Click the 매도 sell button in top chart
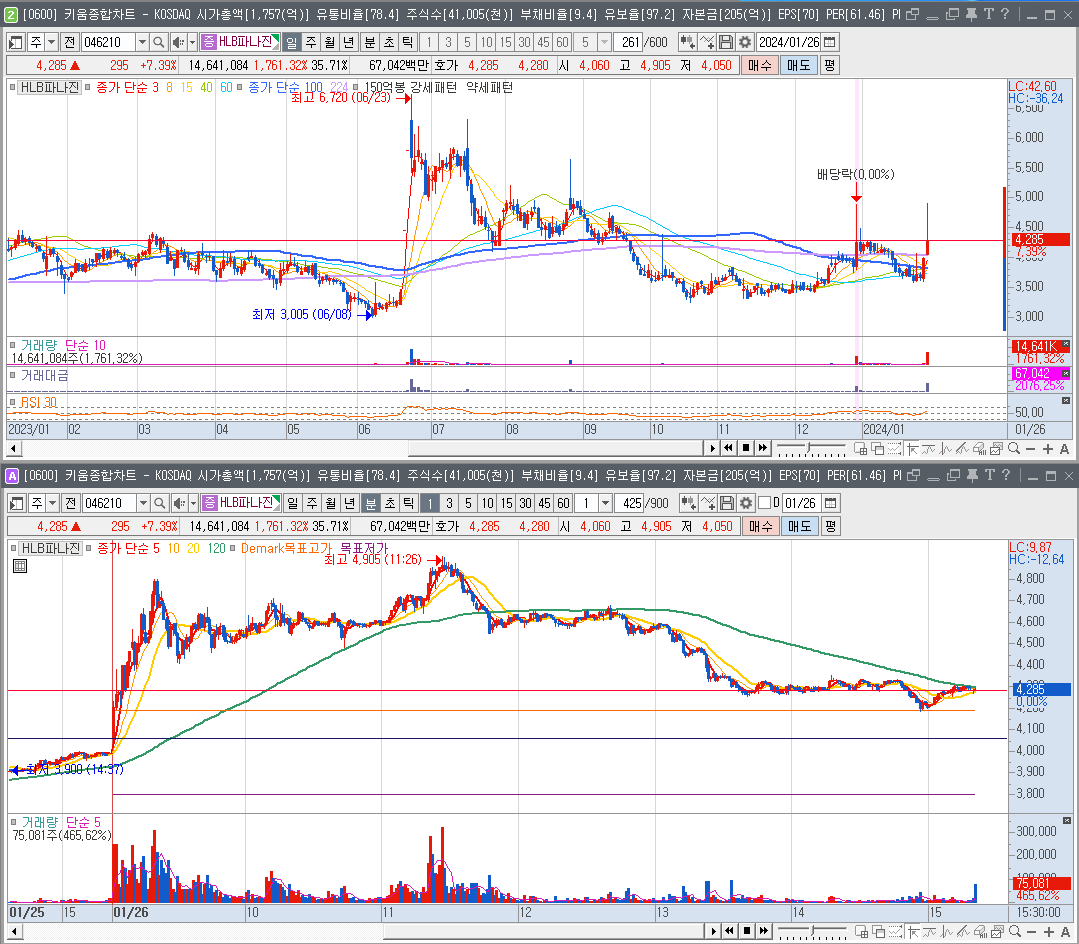This screenshot has height=944, width=1079. [x=798, y=65]
